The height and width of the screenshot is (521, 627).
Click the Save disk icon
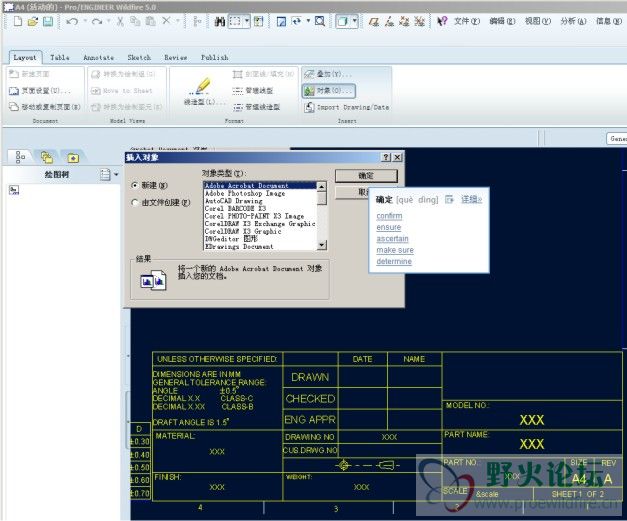[48, 21]
